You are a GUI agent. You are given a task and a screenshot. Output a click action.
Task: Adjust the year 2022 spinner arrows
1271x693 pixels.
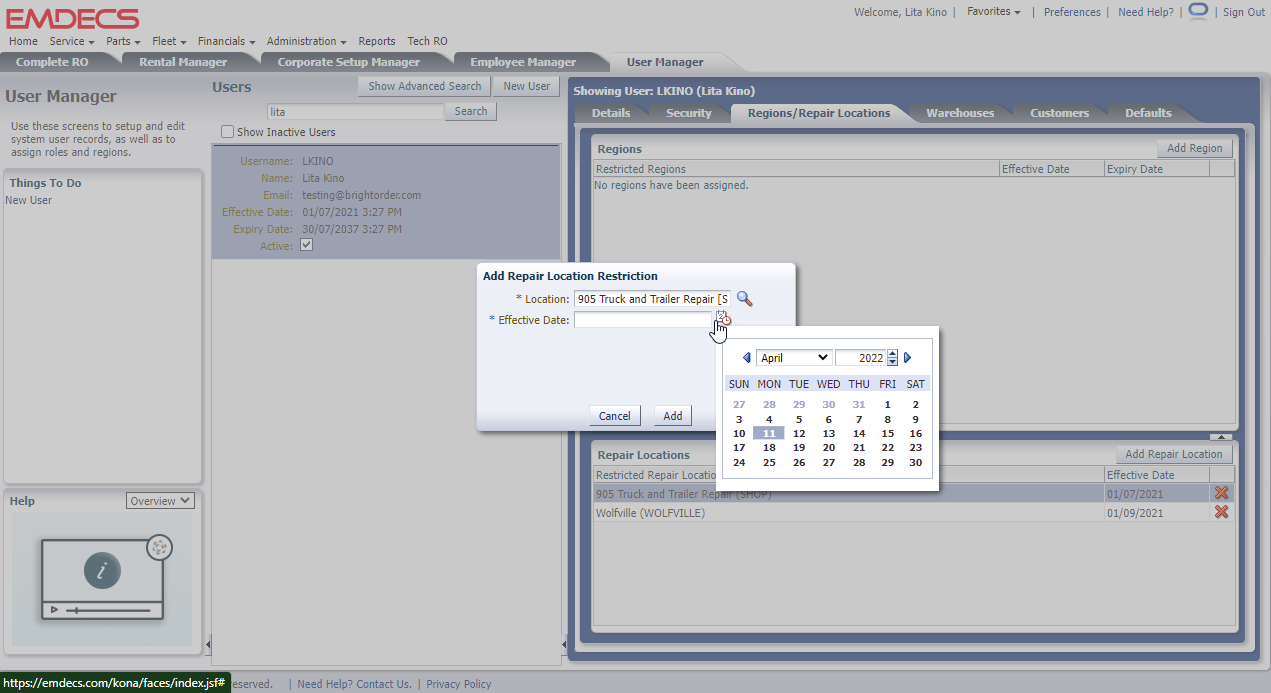pos(892,358)
